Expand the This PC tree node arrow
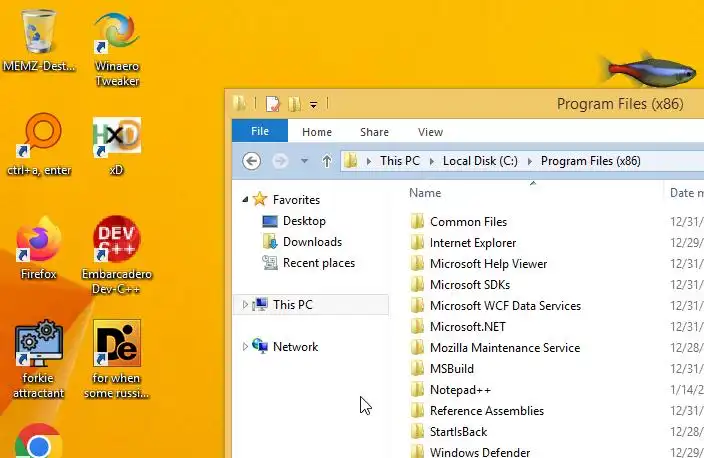The image size is (704, 458). coord(245,305)
